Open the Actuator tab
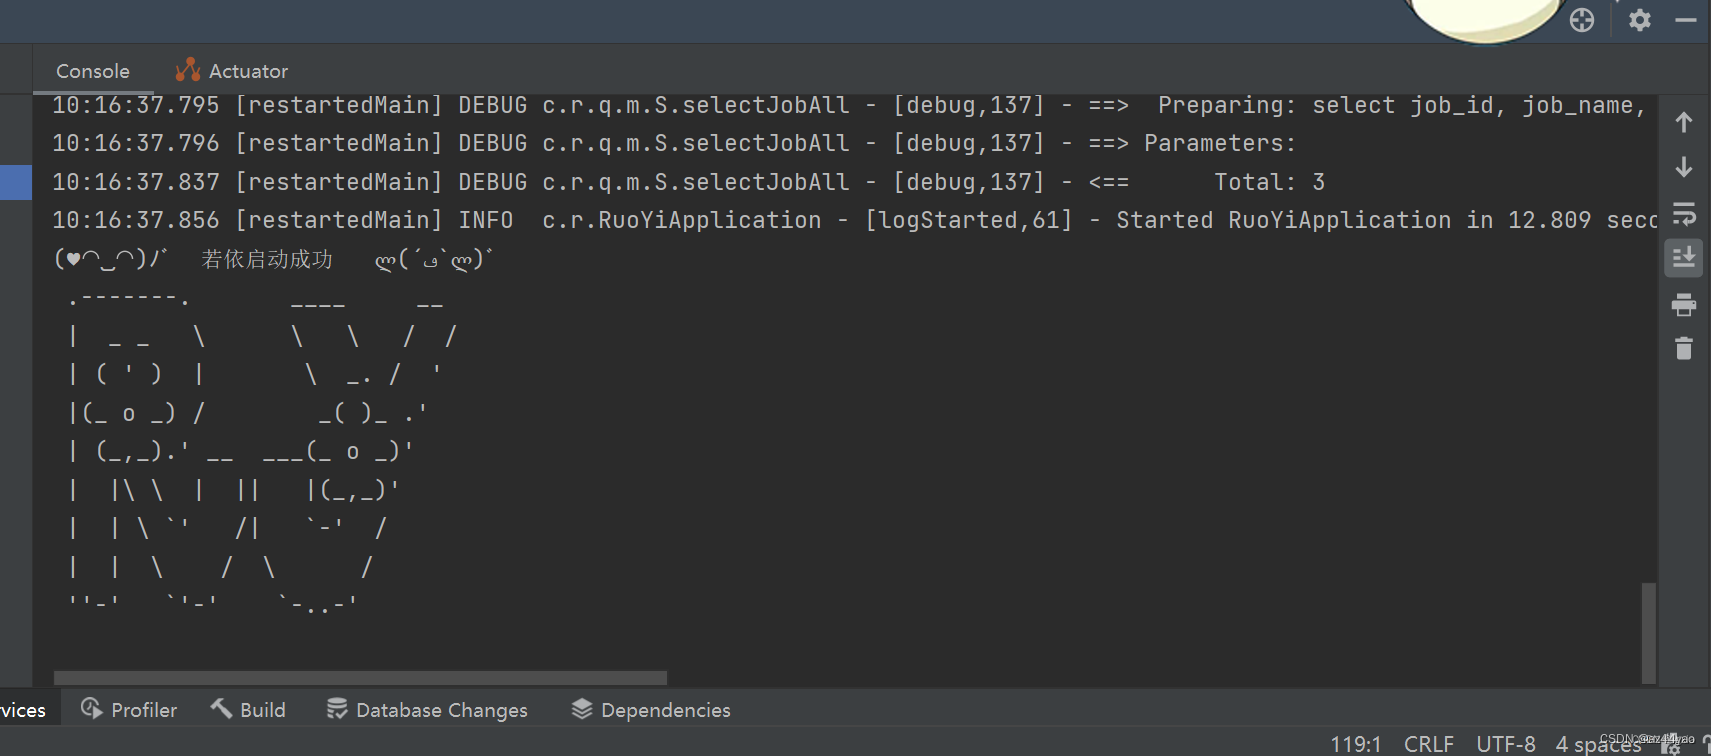 point(231,71)
